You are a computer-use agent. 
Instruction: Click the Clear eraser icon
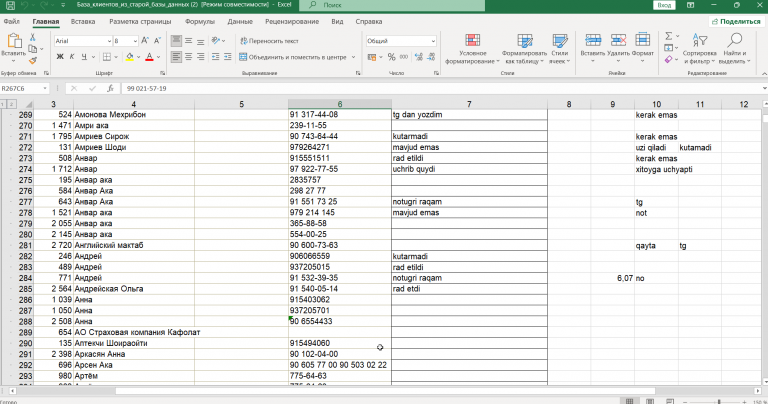(669, 59)
